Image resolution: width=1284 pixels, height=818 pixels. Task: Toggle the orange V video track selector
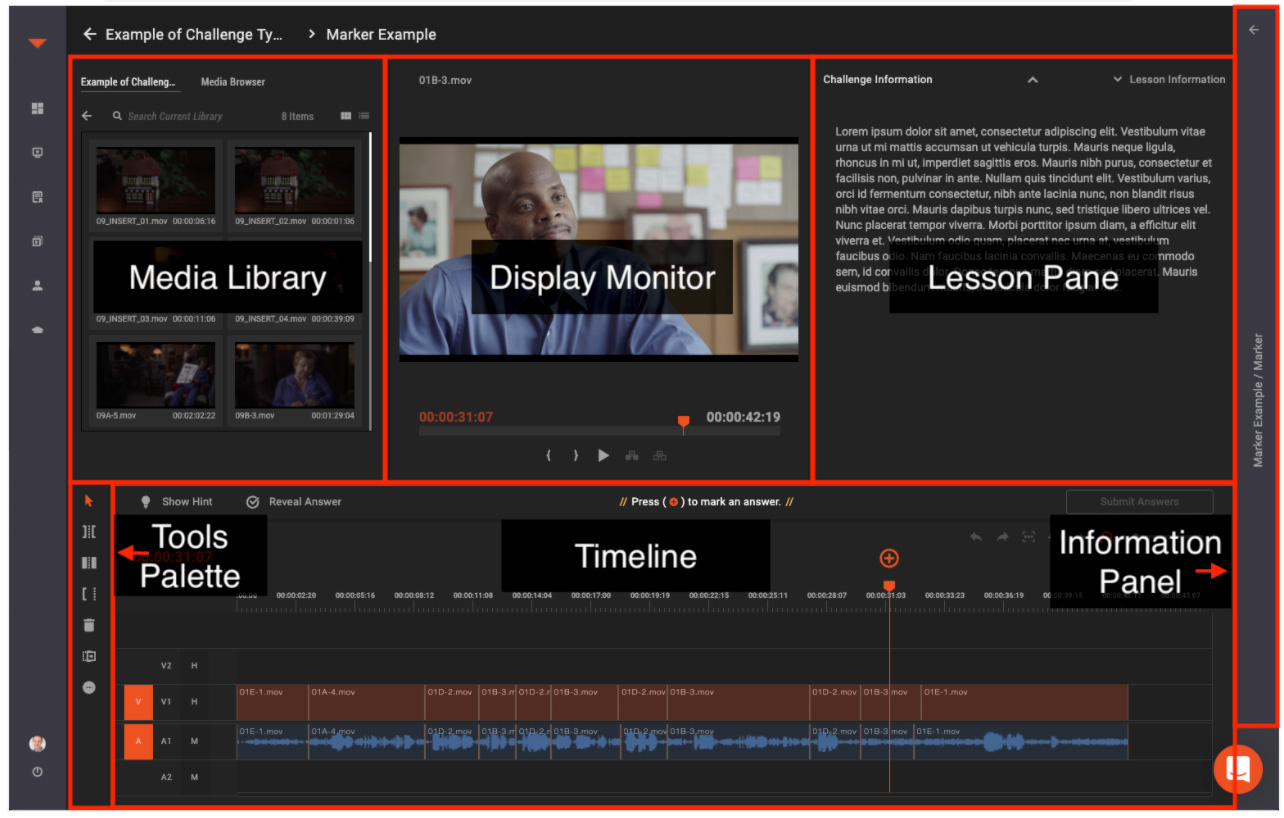(138, 703)
